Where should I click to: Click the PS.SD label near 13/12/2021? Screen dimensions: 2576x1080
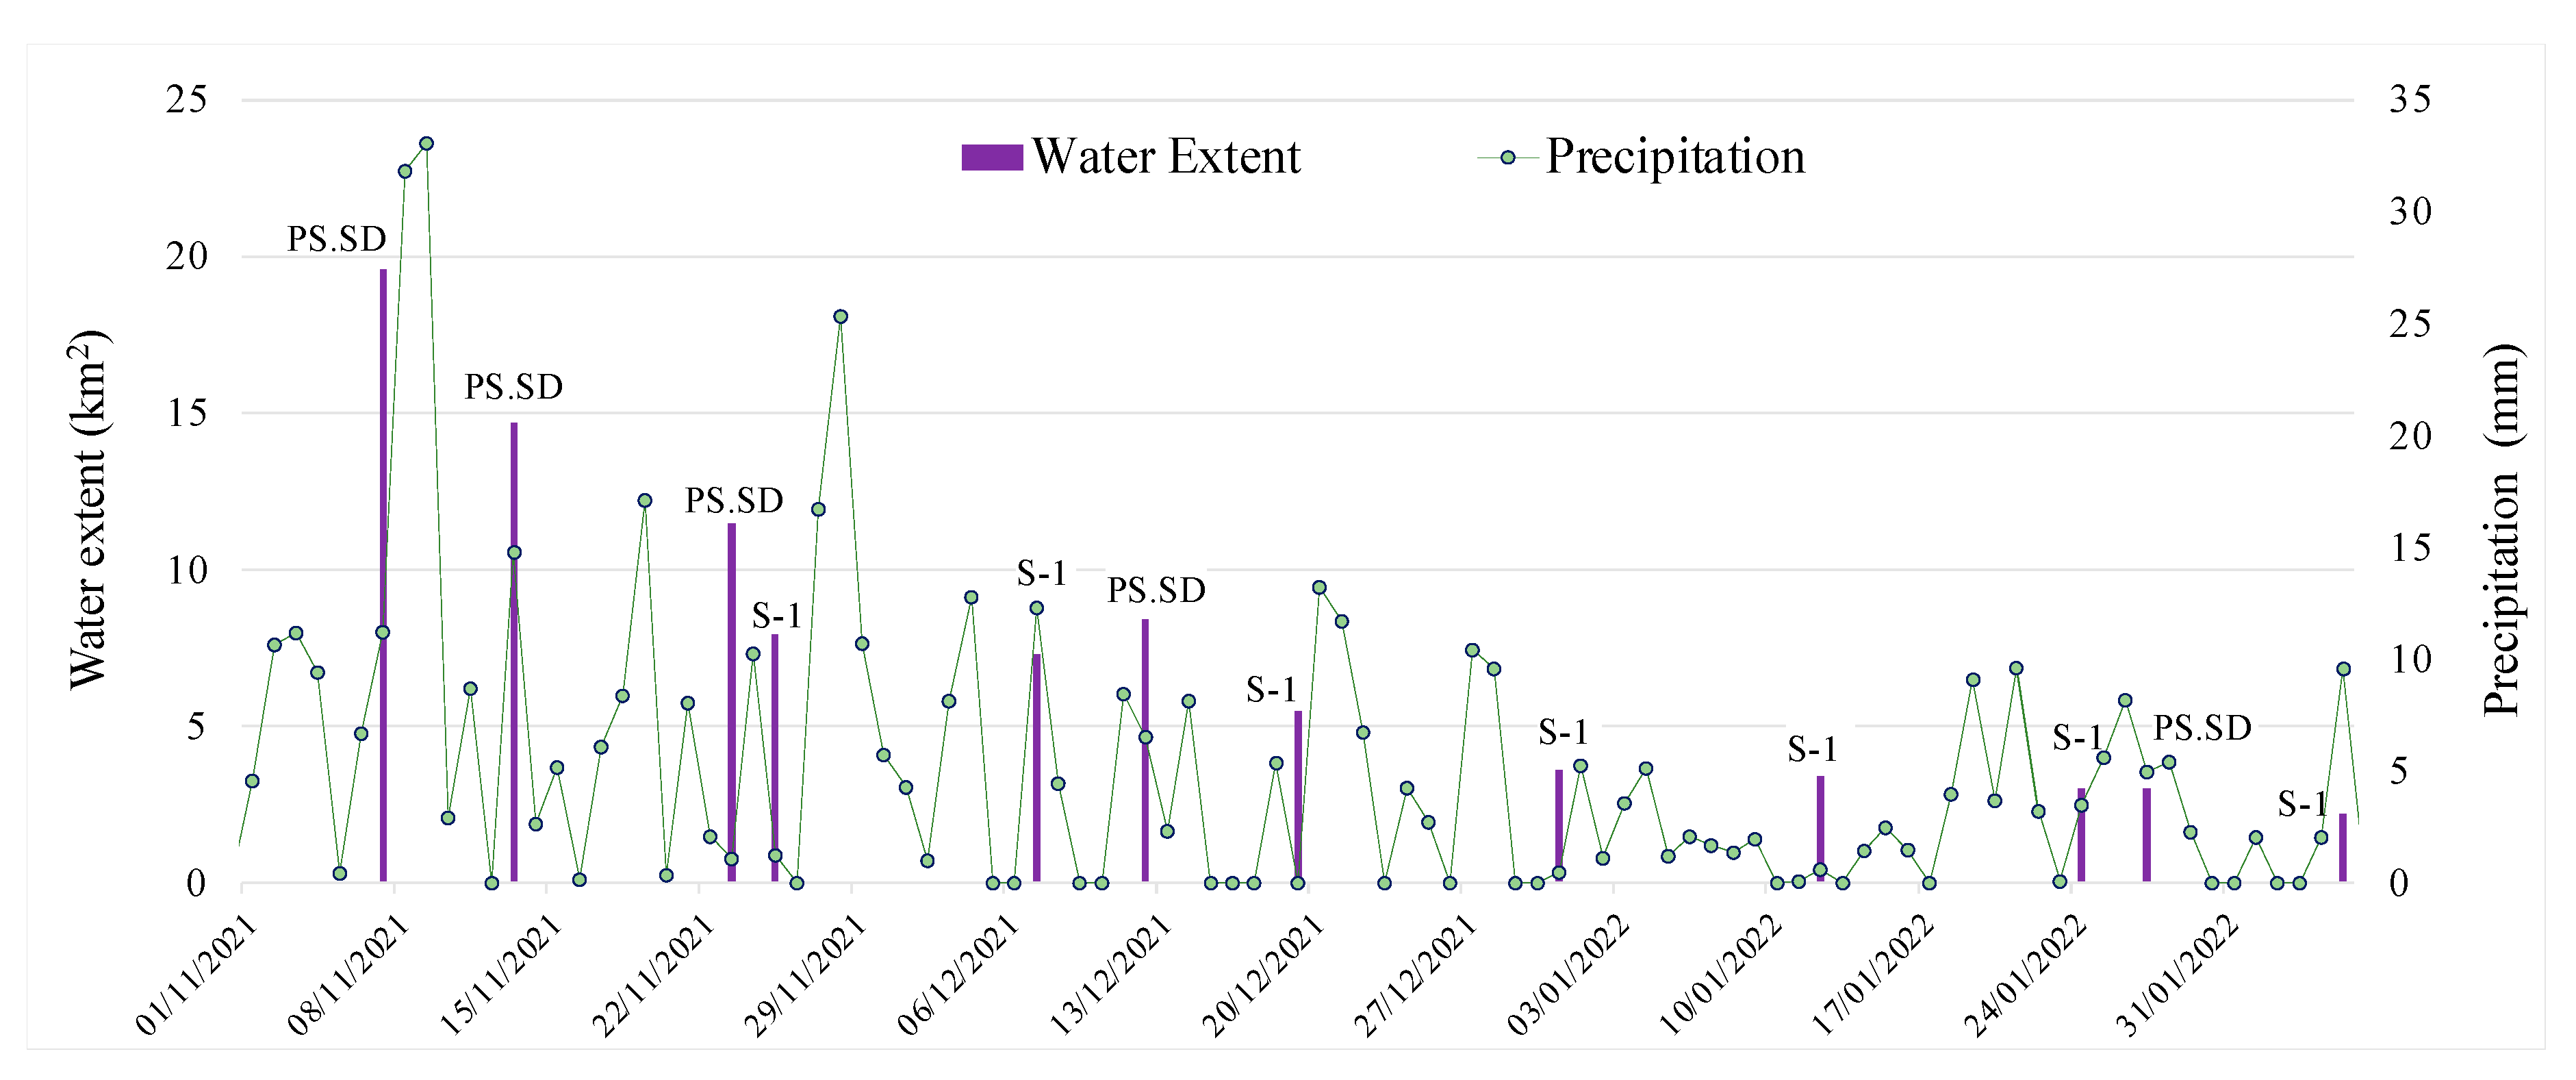(1156, 591)
